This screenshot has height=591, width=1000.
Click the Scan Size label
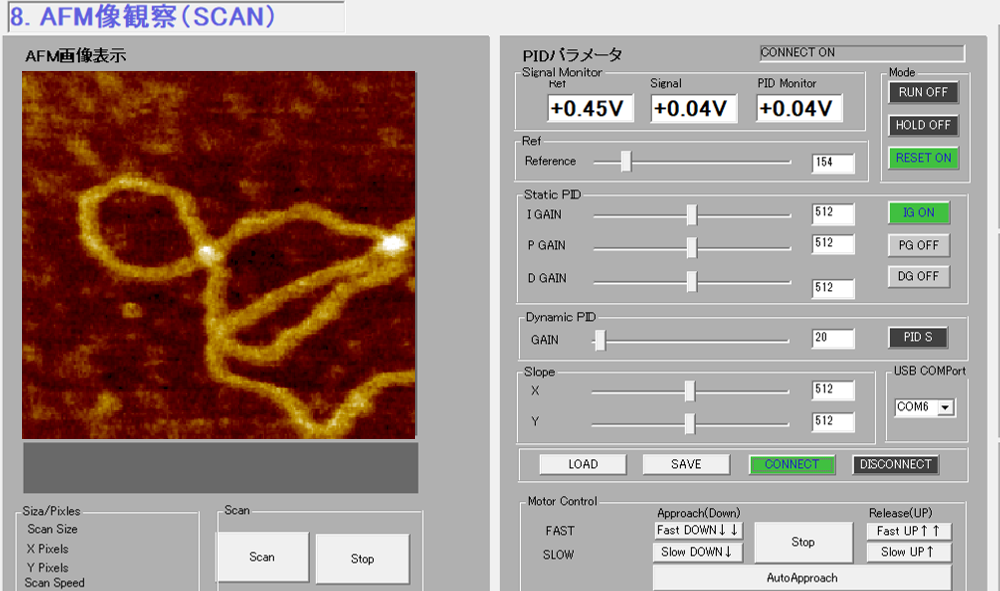pyautogui.click(x=52, y=529)
